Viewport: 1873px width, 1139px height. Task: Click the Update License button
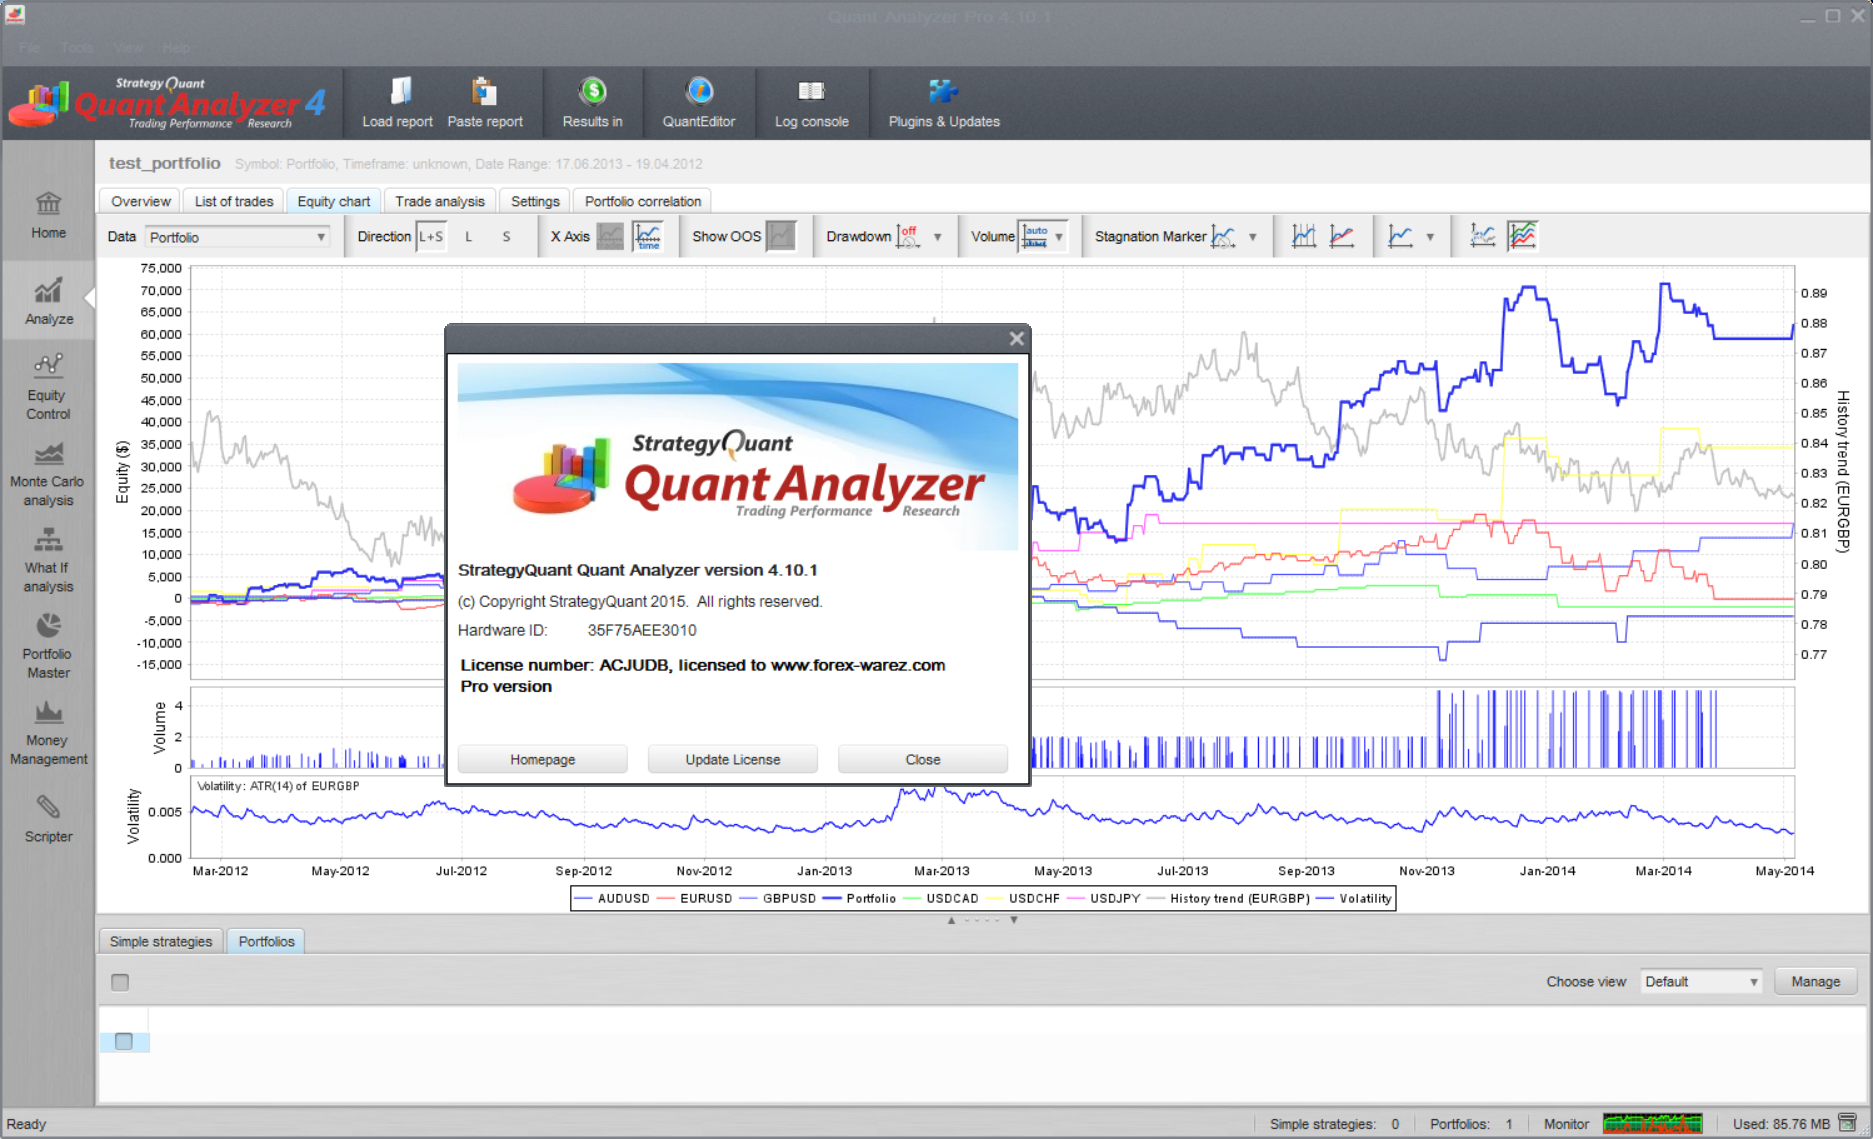732,759
